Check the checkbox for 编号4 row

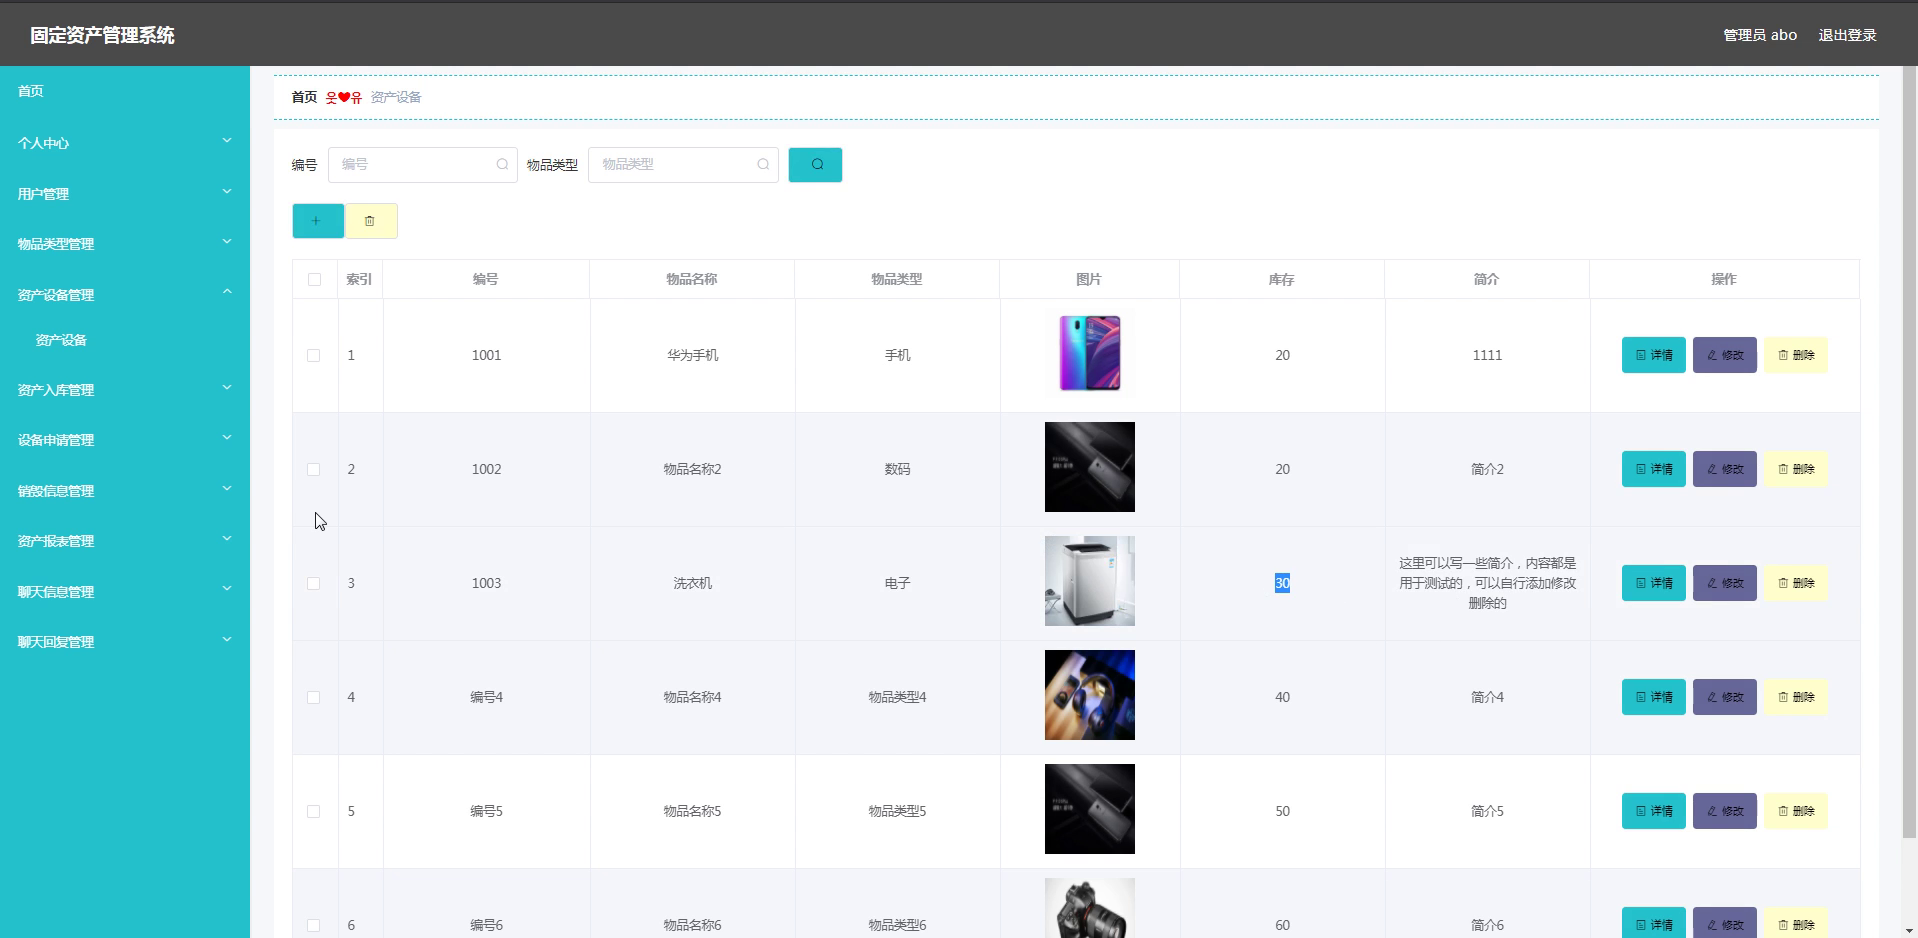[x=313, y=697]
